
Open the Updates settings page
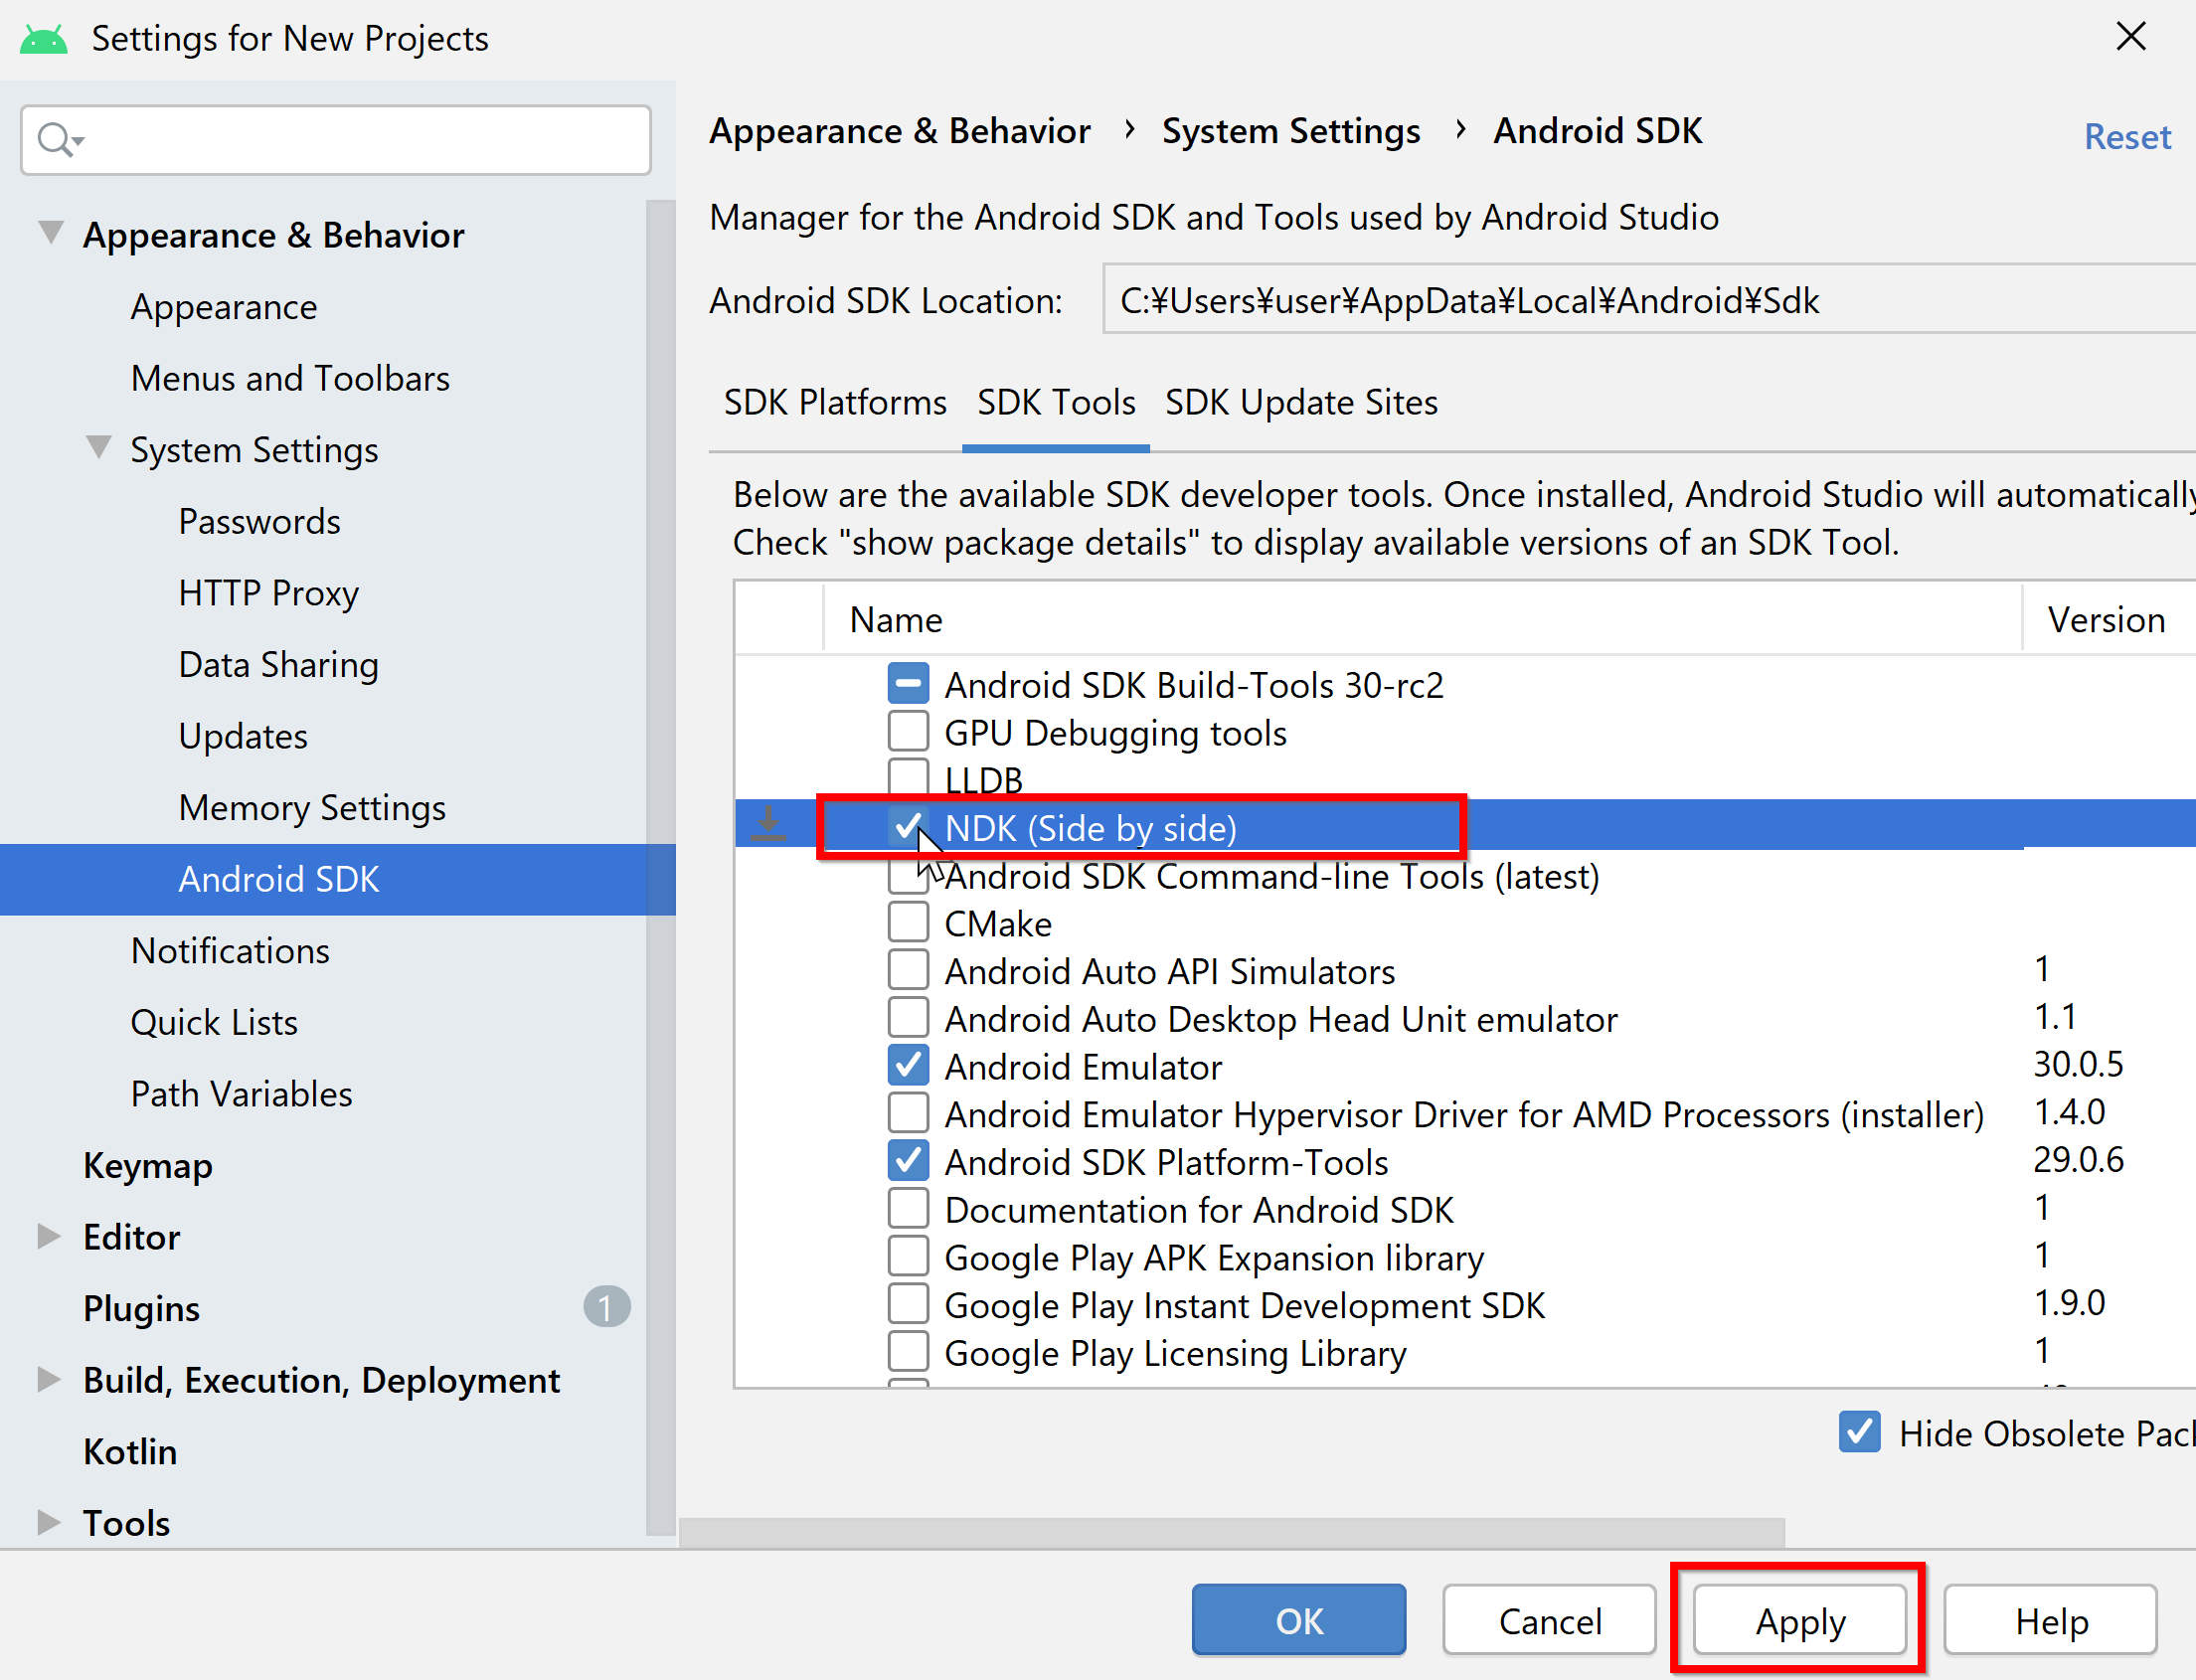[x=243, y=736]
